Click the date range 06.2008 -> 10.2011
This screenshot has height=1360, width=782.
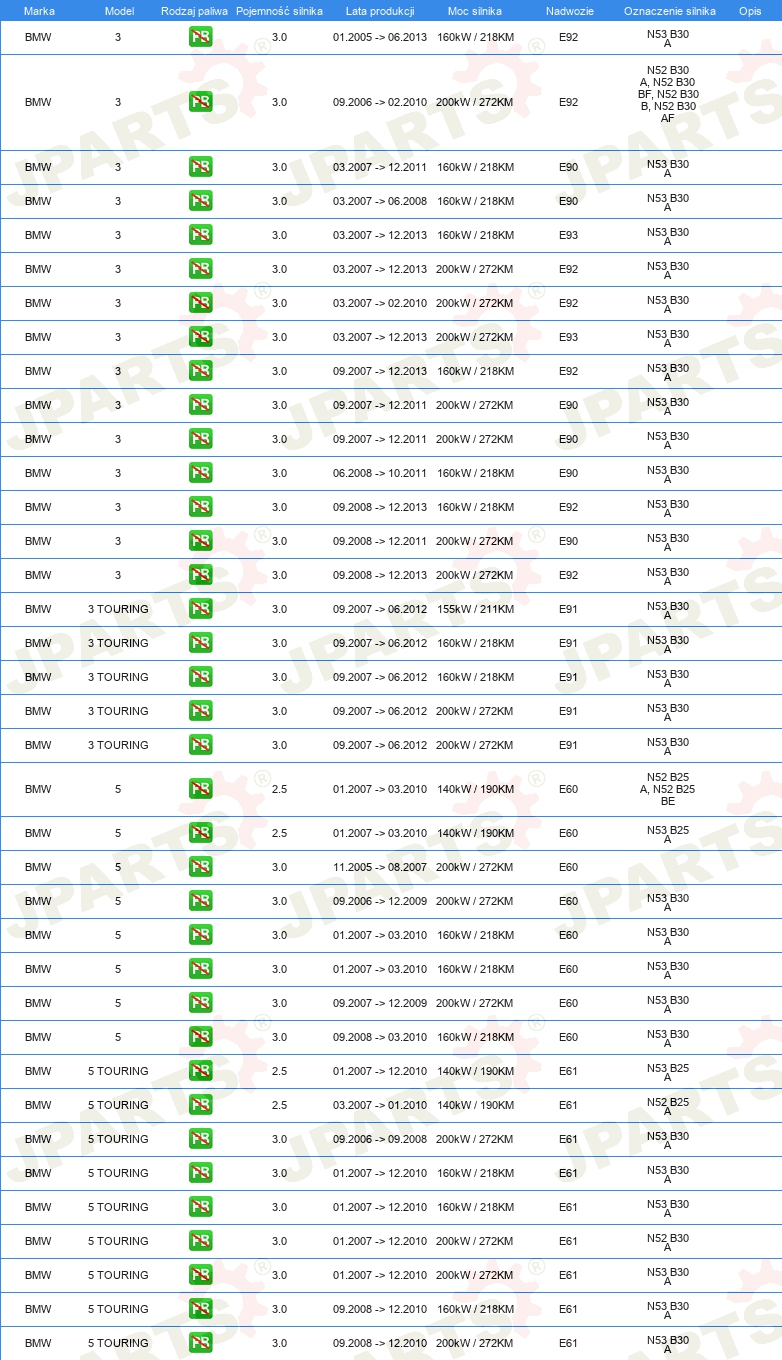[x=380, y=473]
